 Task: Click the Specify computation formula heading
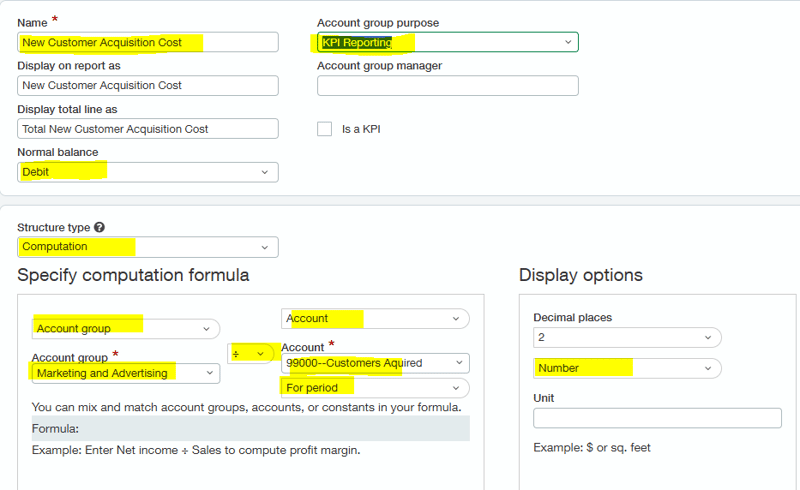tap(133, 275)
